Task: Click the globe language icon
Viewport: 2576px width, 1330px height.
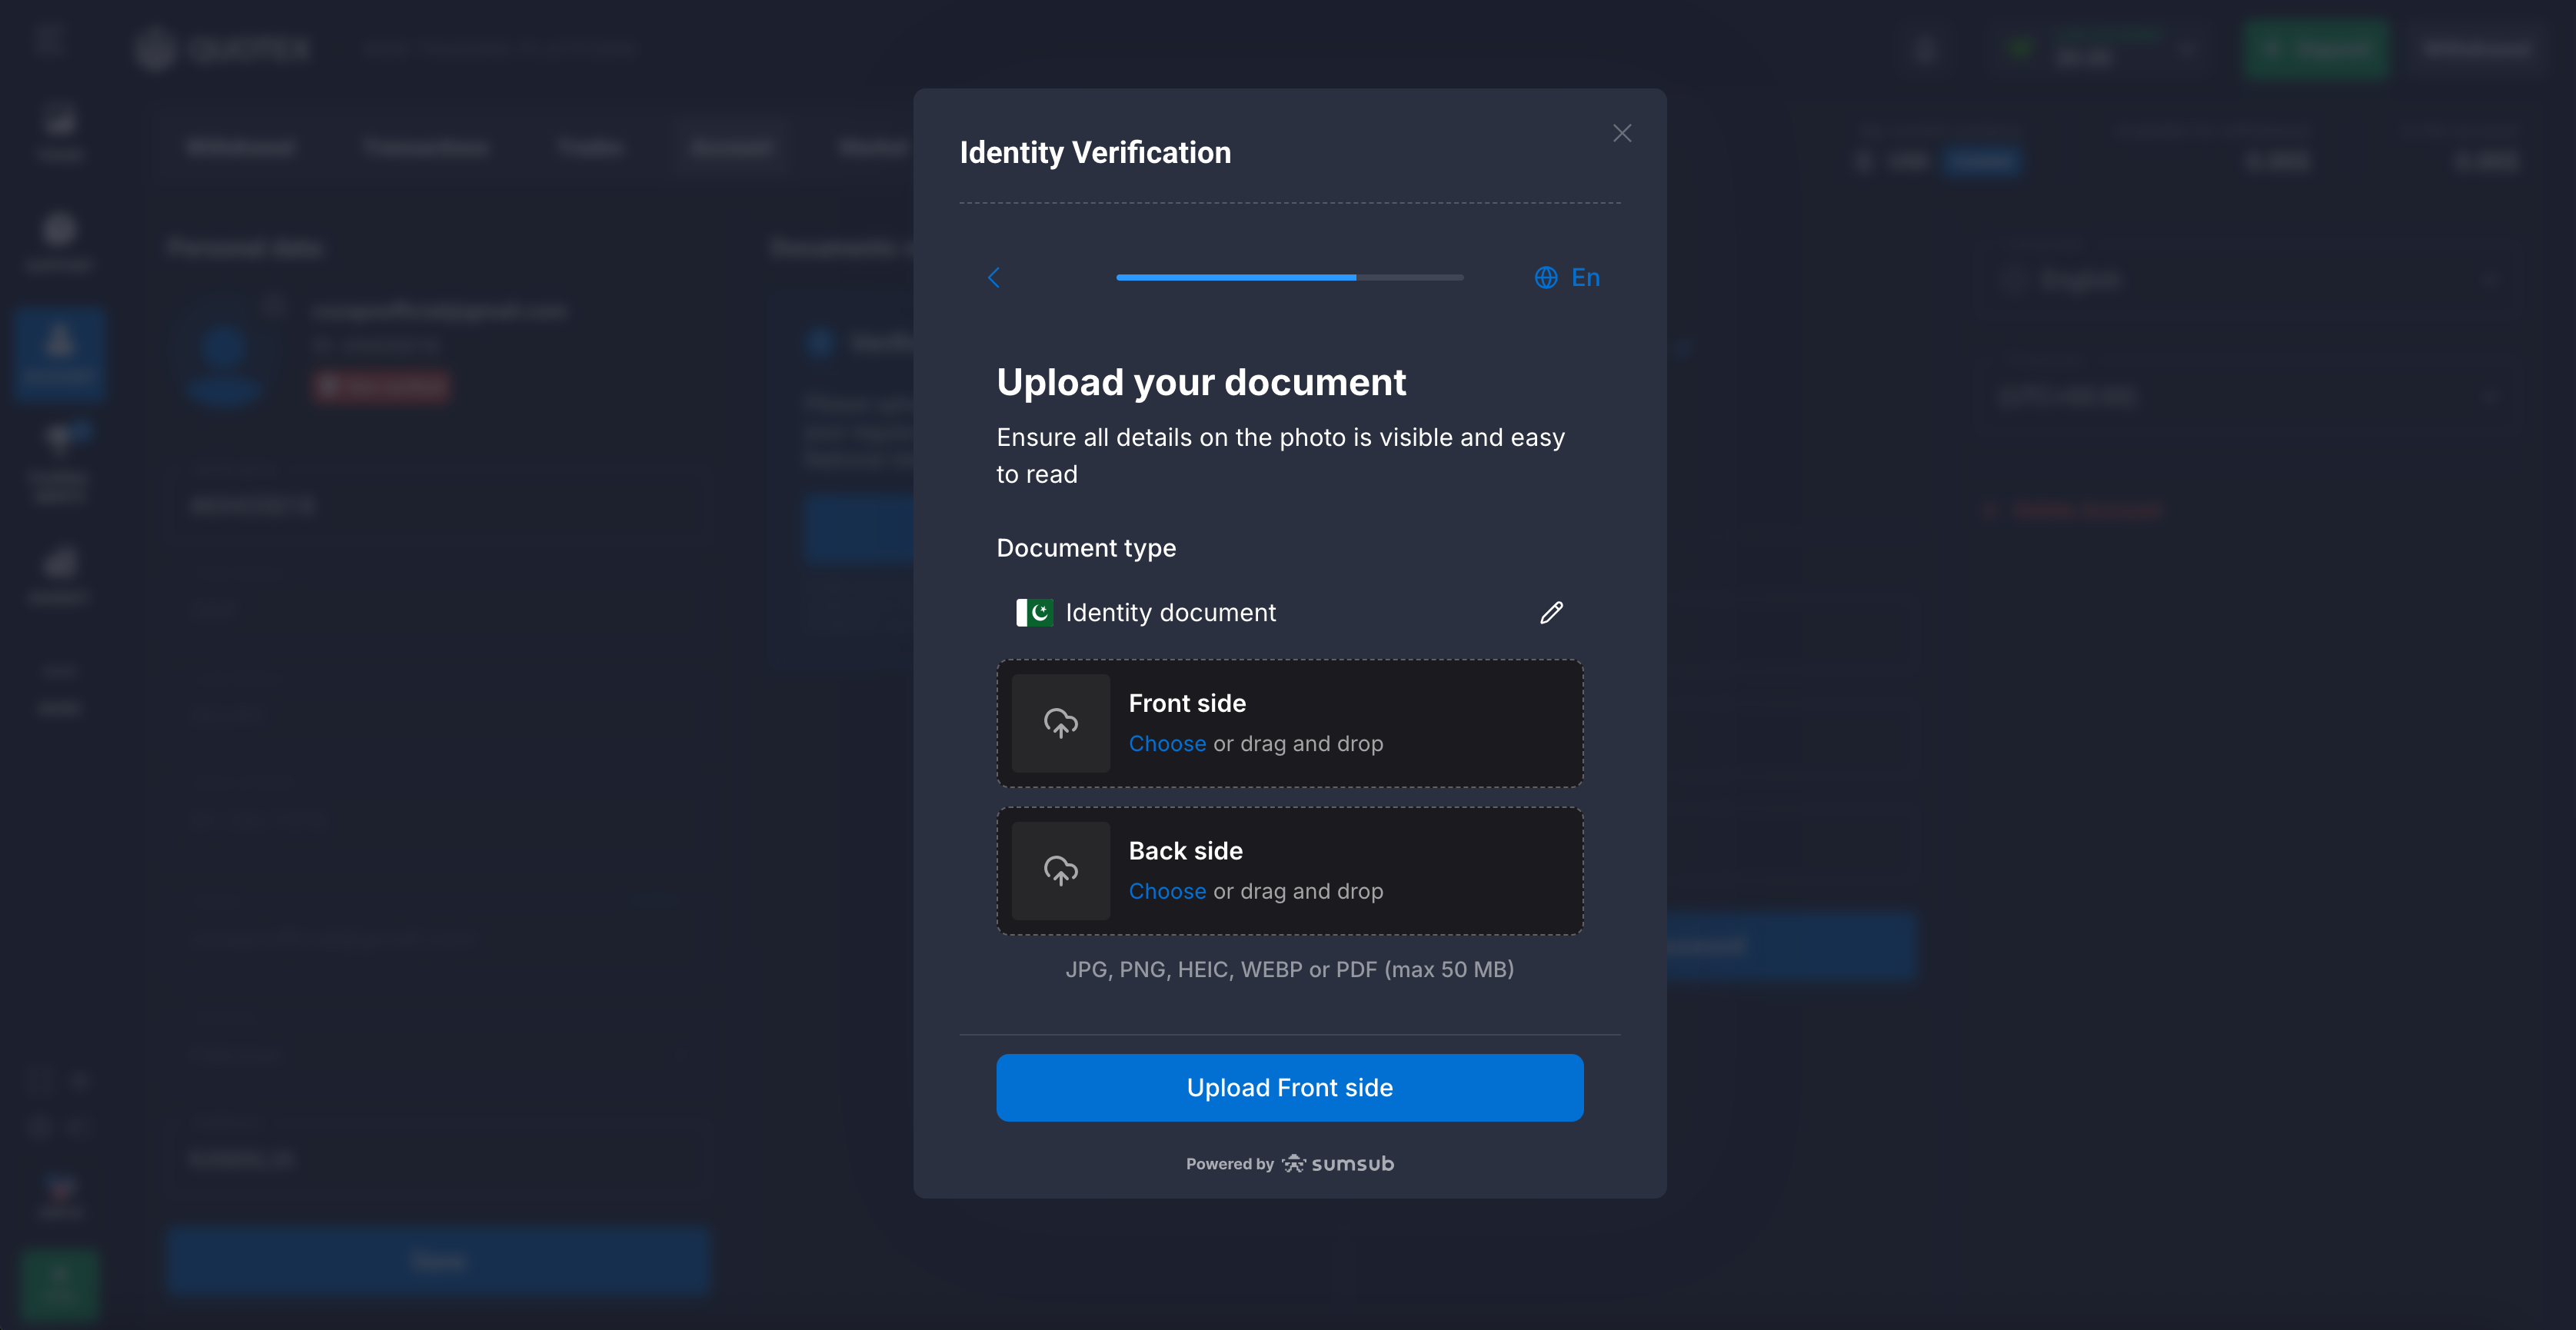Action: click(1546, 277)
